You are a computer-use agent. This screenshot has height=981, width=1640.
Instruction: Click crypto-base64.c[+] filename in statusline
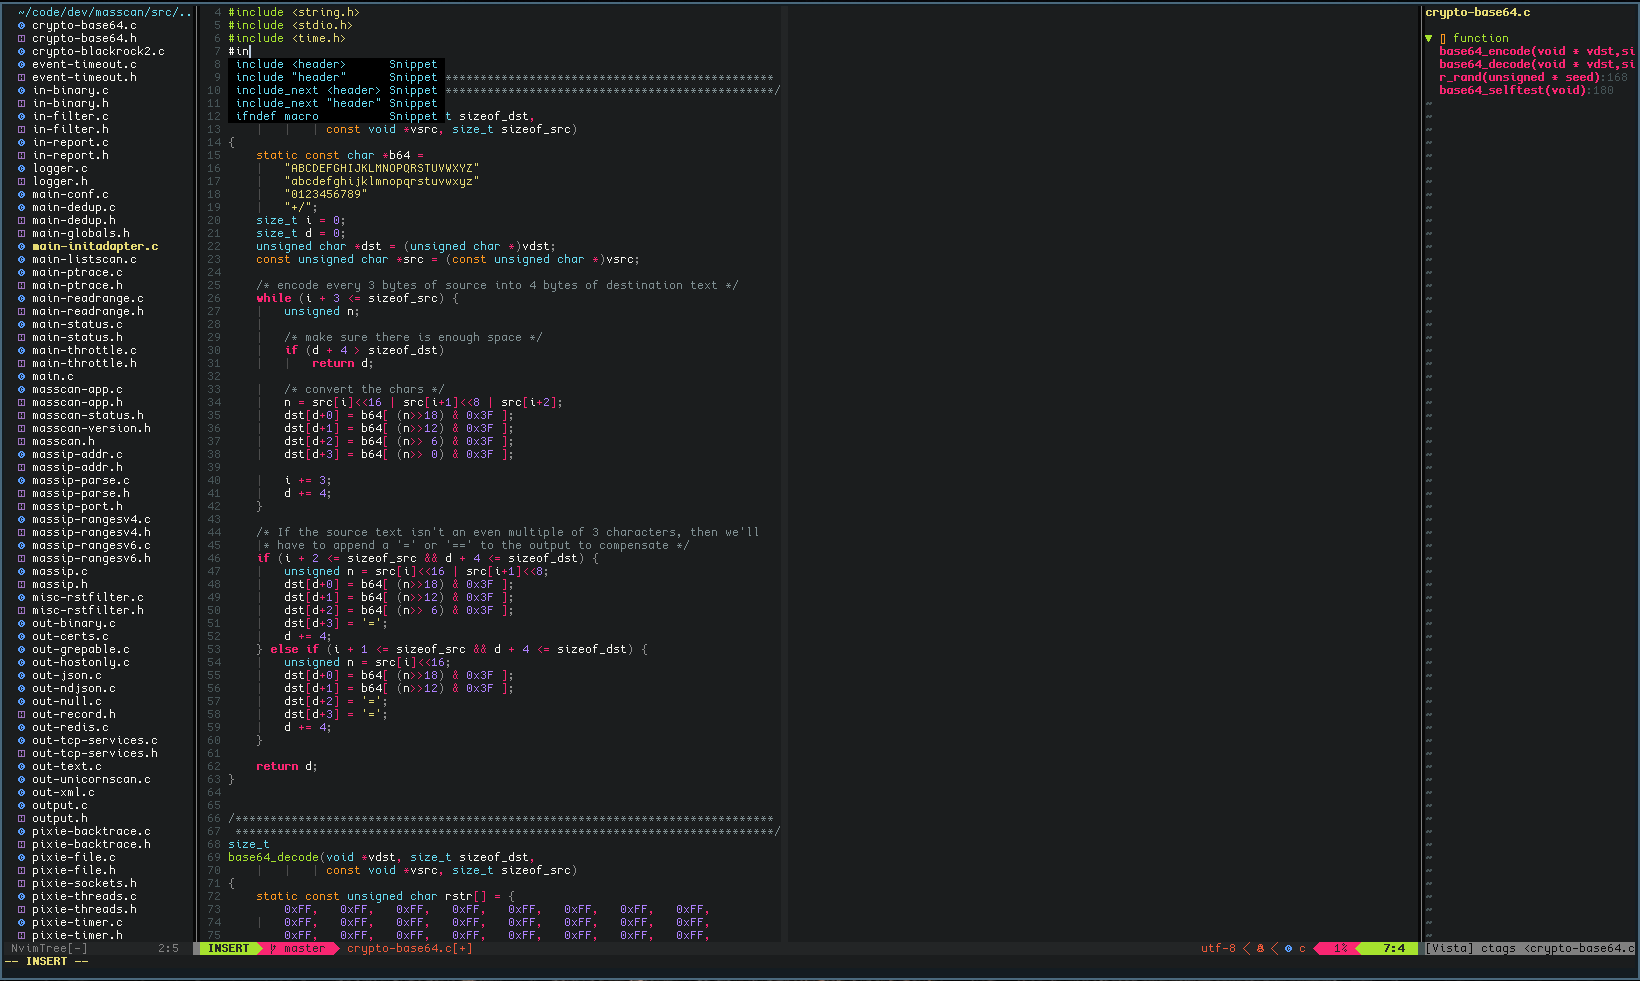410,948
